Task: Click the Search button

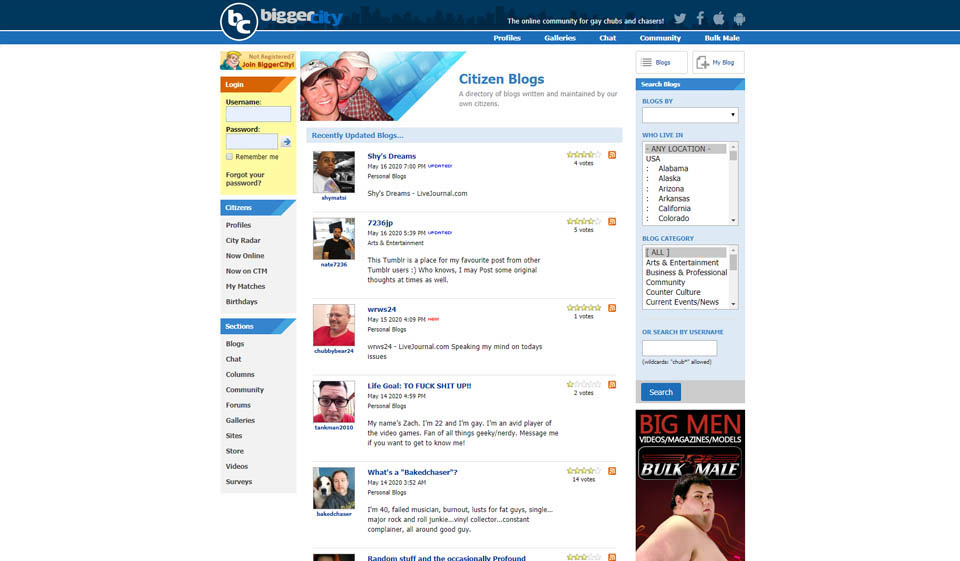Action: click(x=661, y=392)
